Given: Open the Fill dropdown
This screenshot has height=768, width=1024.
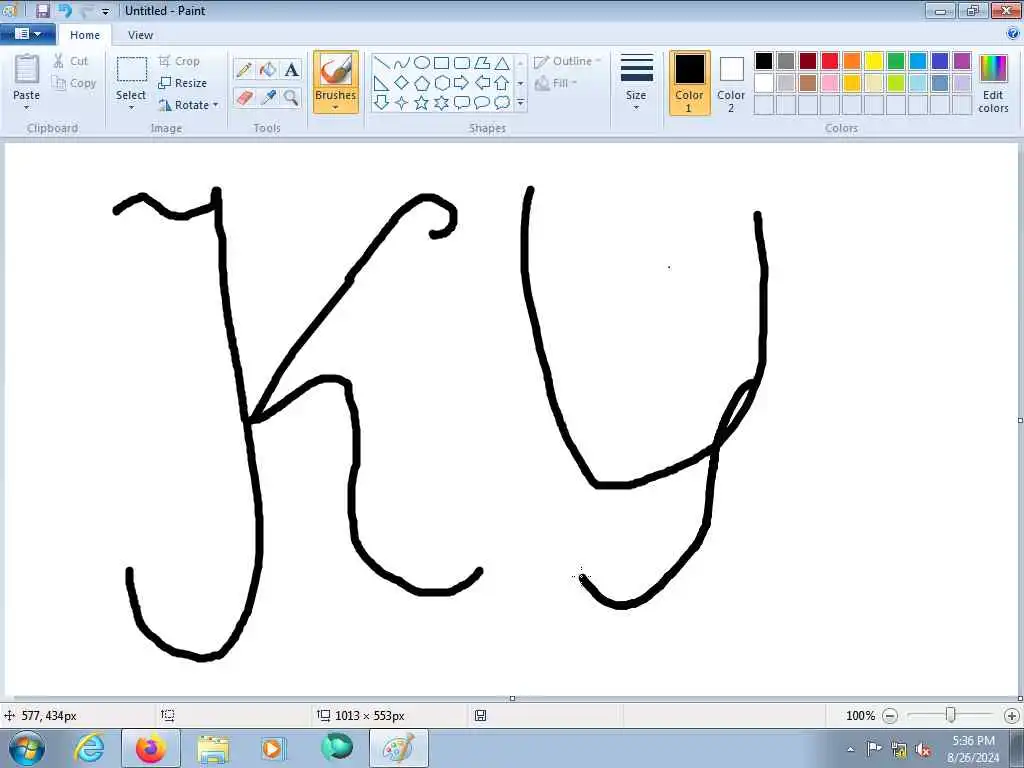Looking at the screenshot, I should (x=556, y=83).
